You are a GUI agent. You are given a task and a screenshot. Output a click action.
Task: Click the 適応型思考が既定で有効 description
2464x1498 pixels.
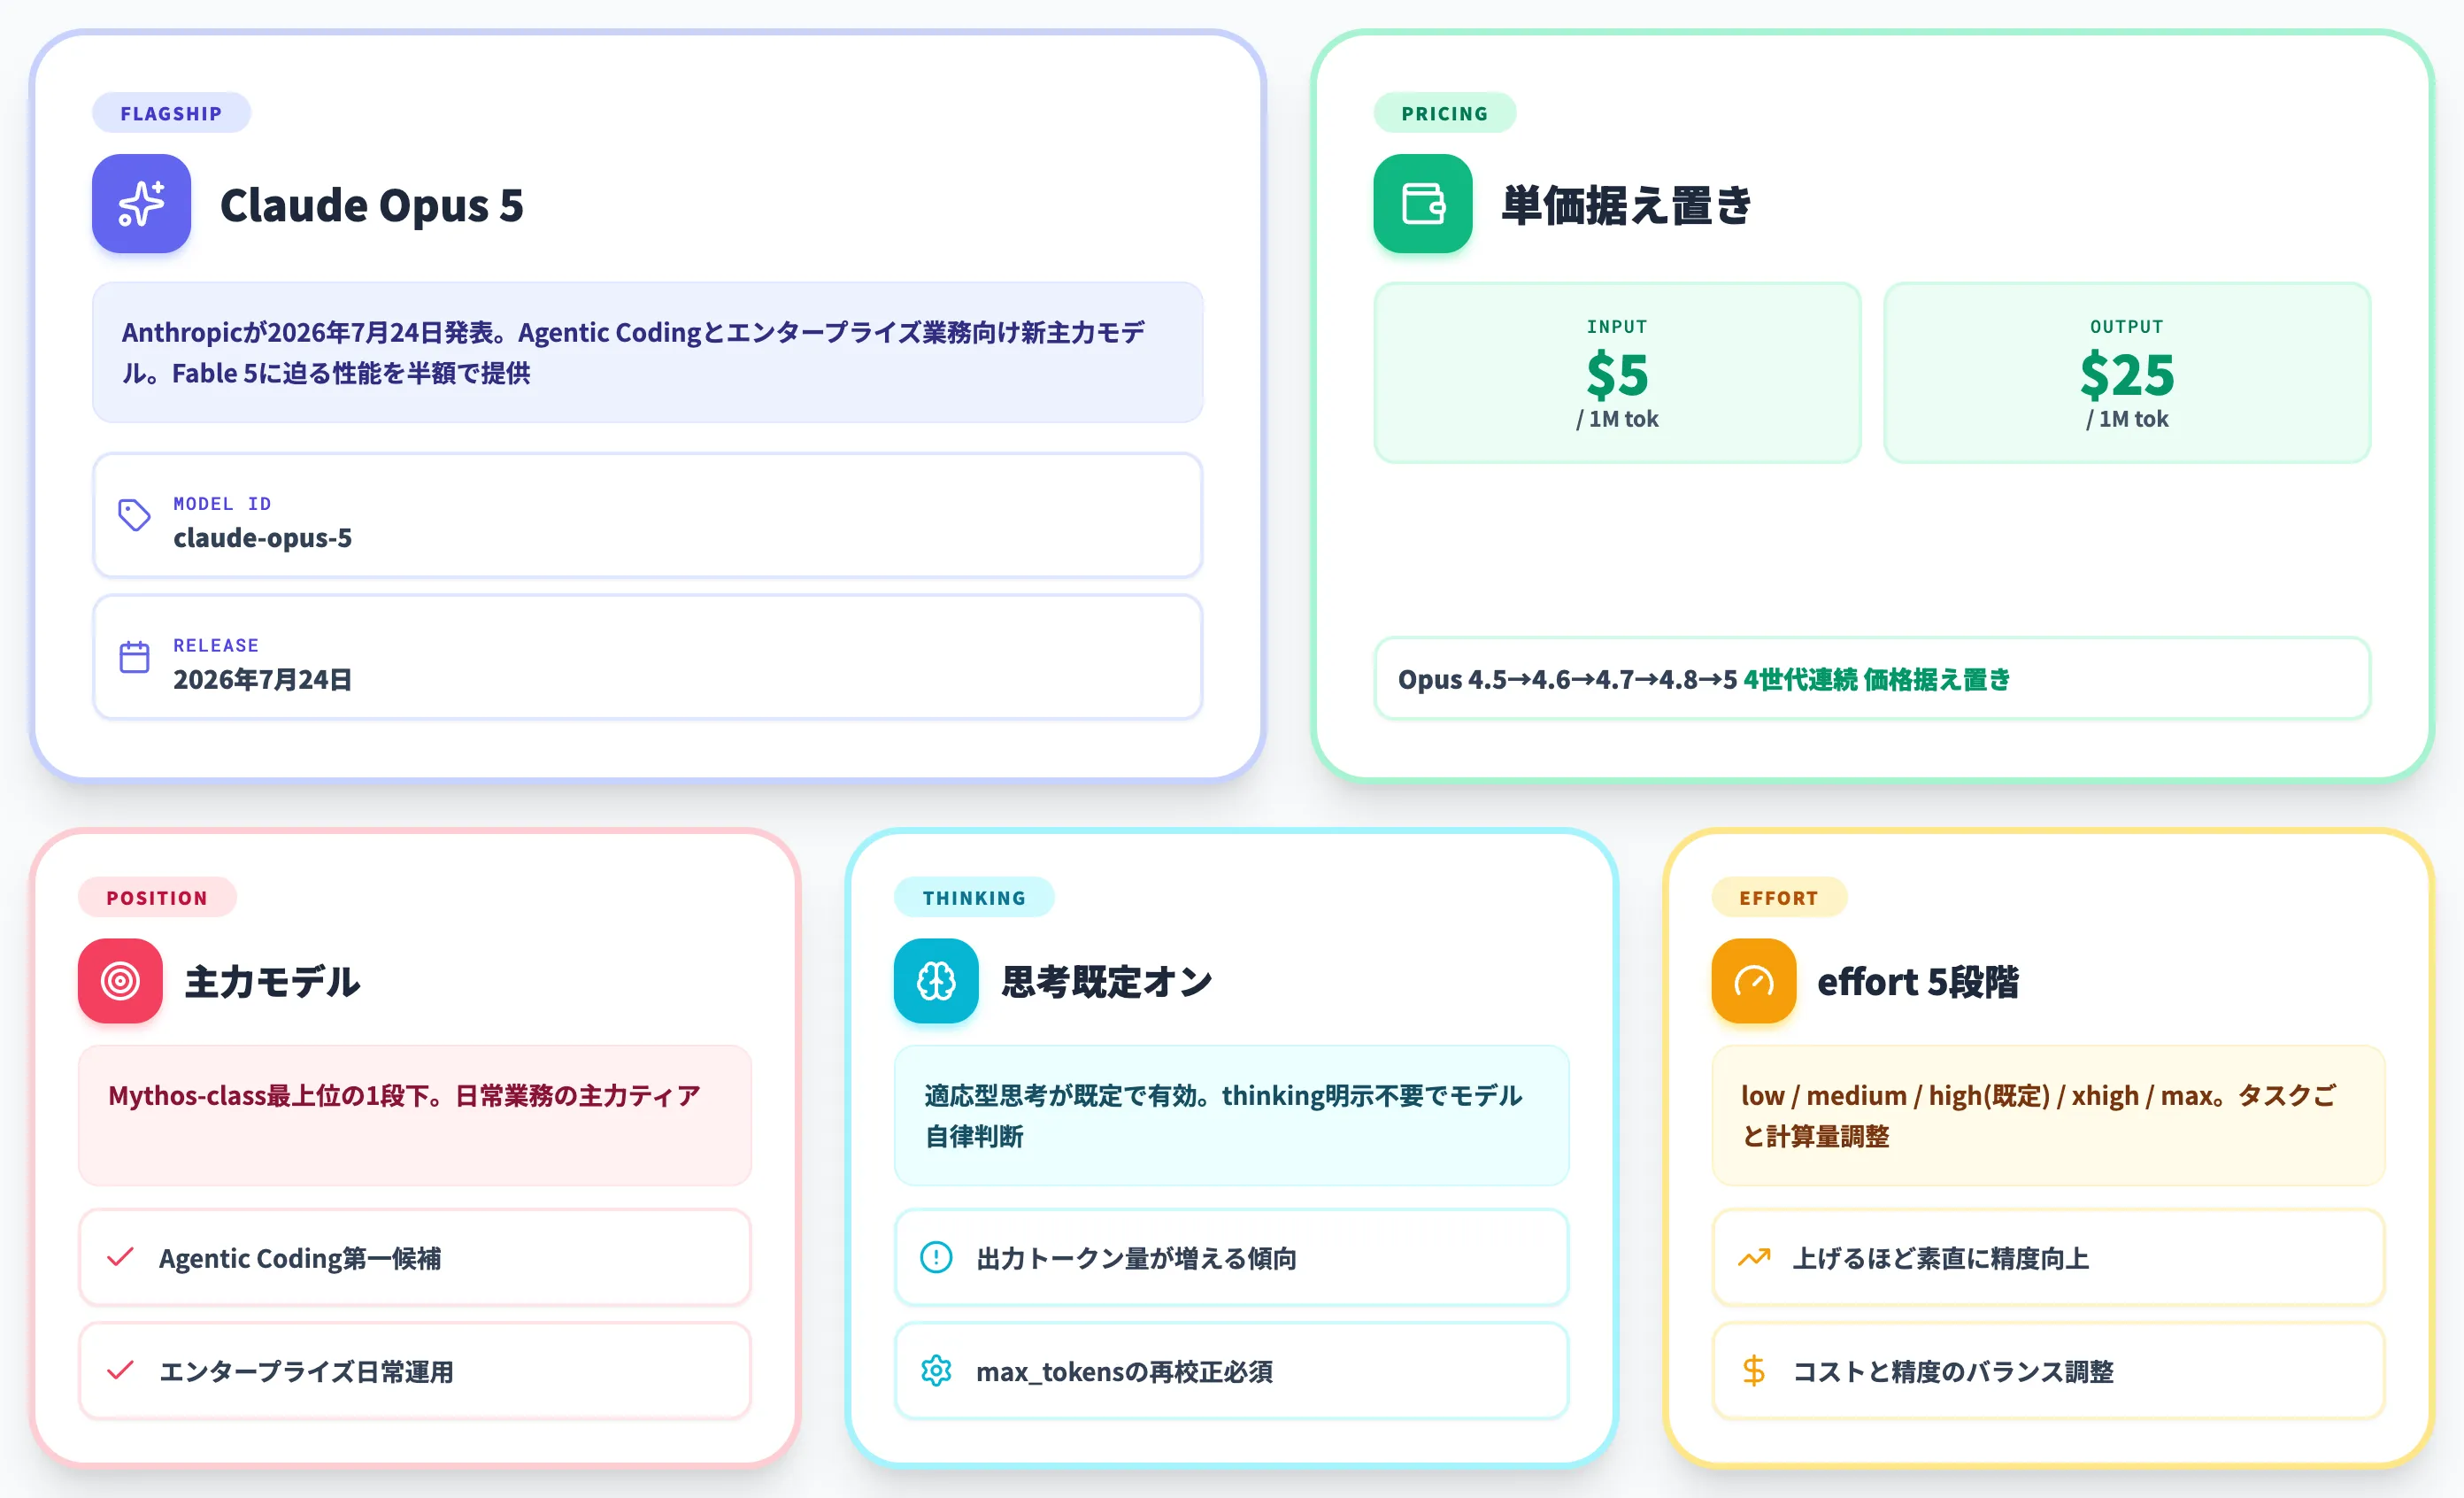pos(1231,1115)
